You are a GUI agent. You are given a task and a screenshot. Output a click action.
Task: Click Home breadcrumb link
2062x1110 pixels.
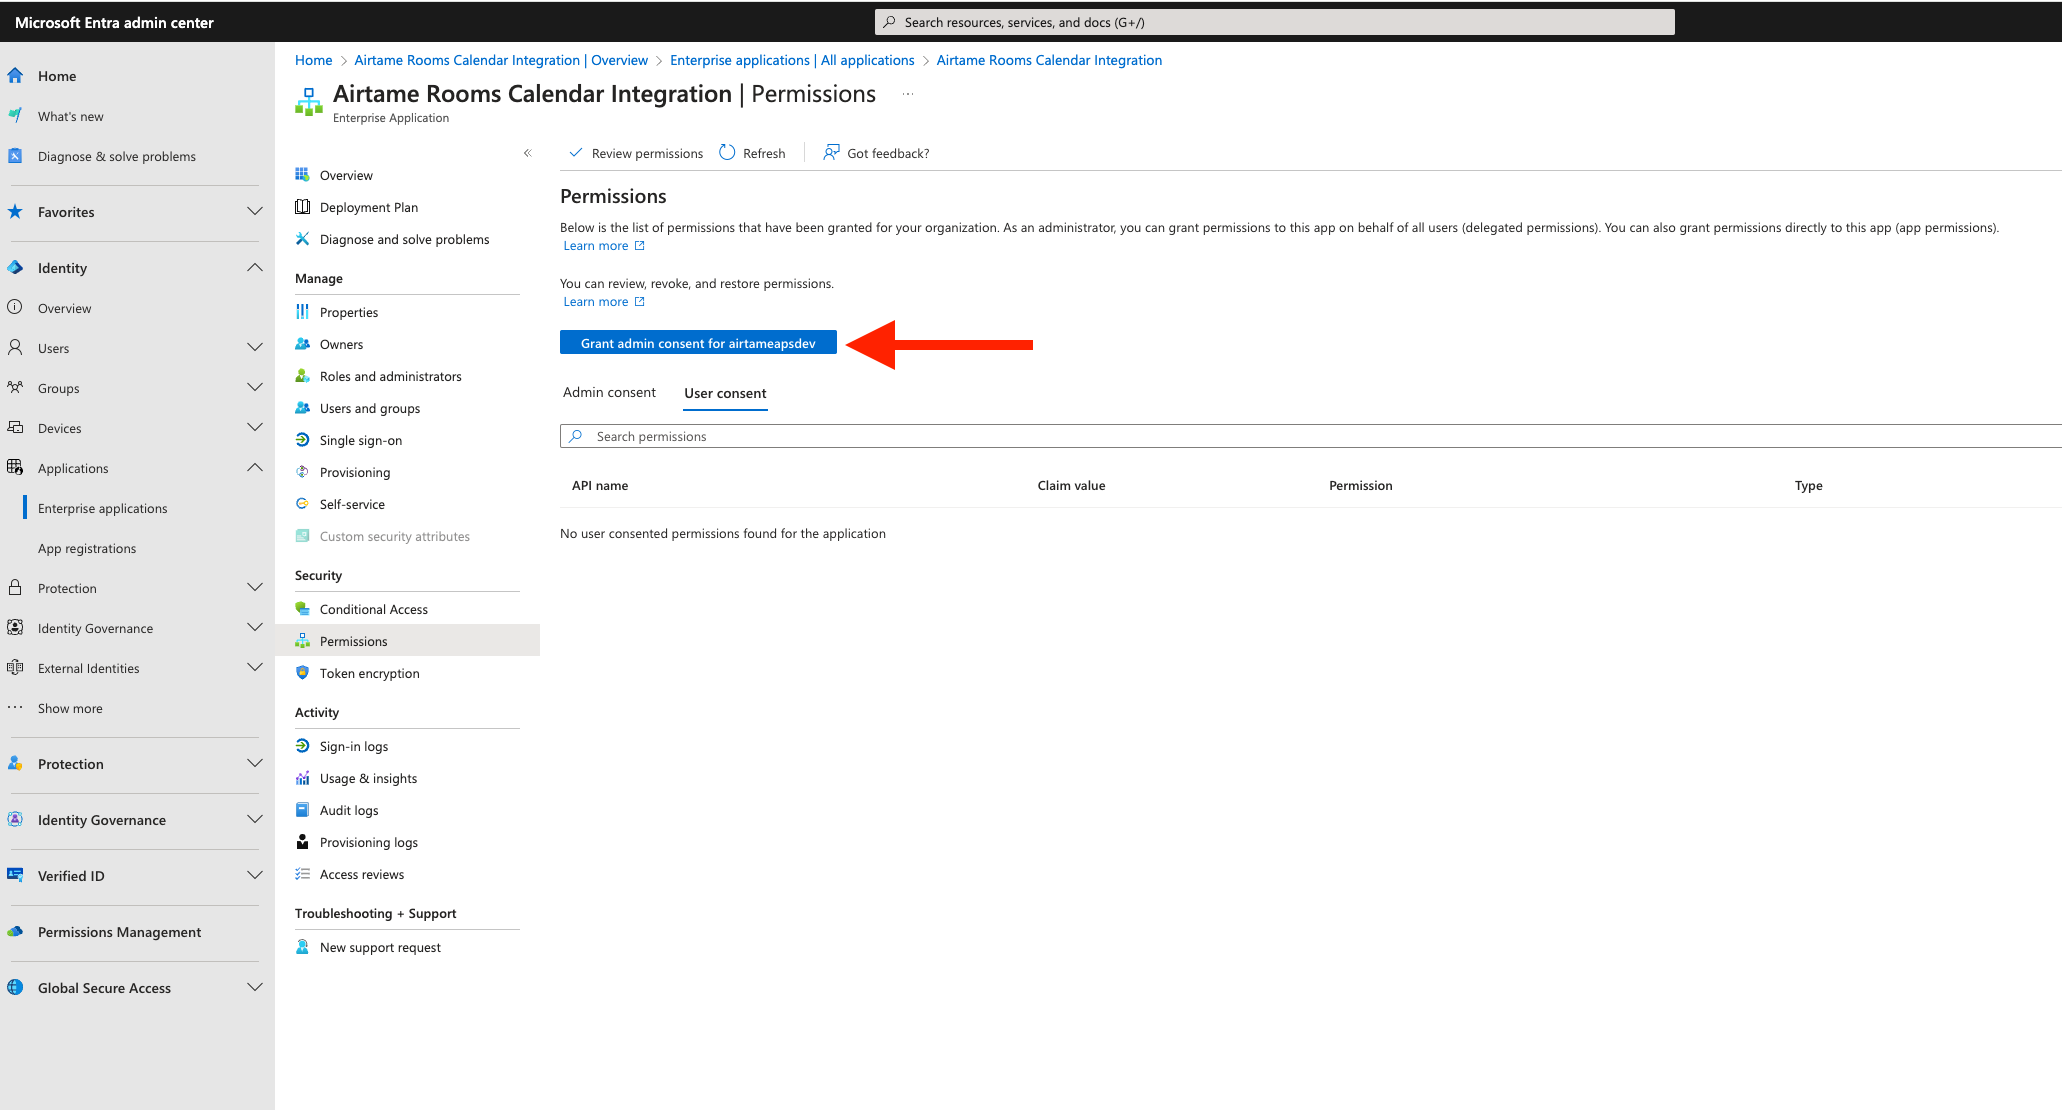click(x=313, y=60)
